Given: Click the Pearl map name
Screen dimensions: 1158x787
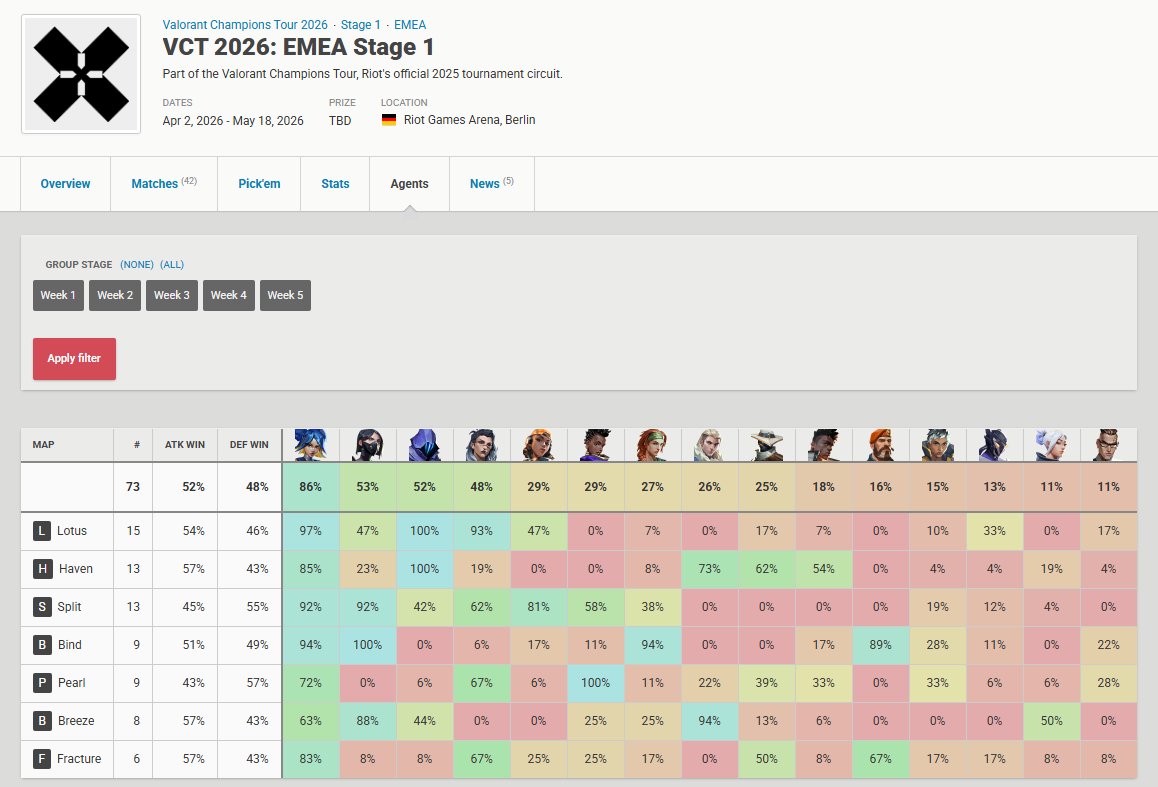Looking at the screenshot, I should point(72,683).
